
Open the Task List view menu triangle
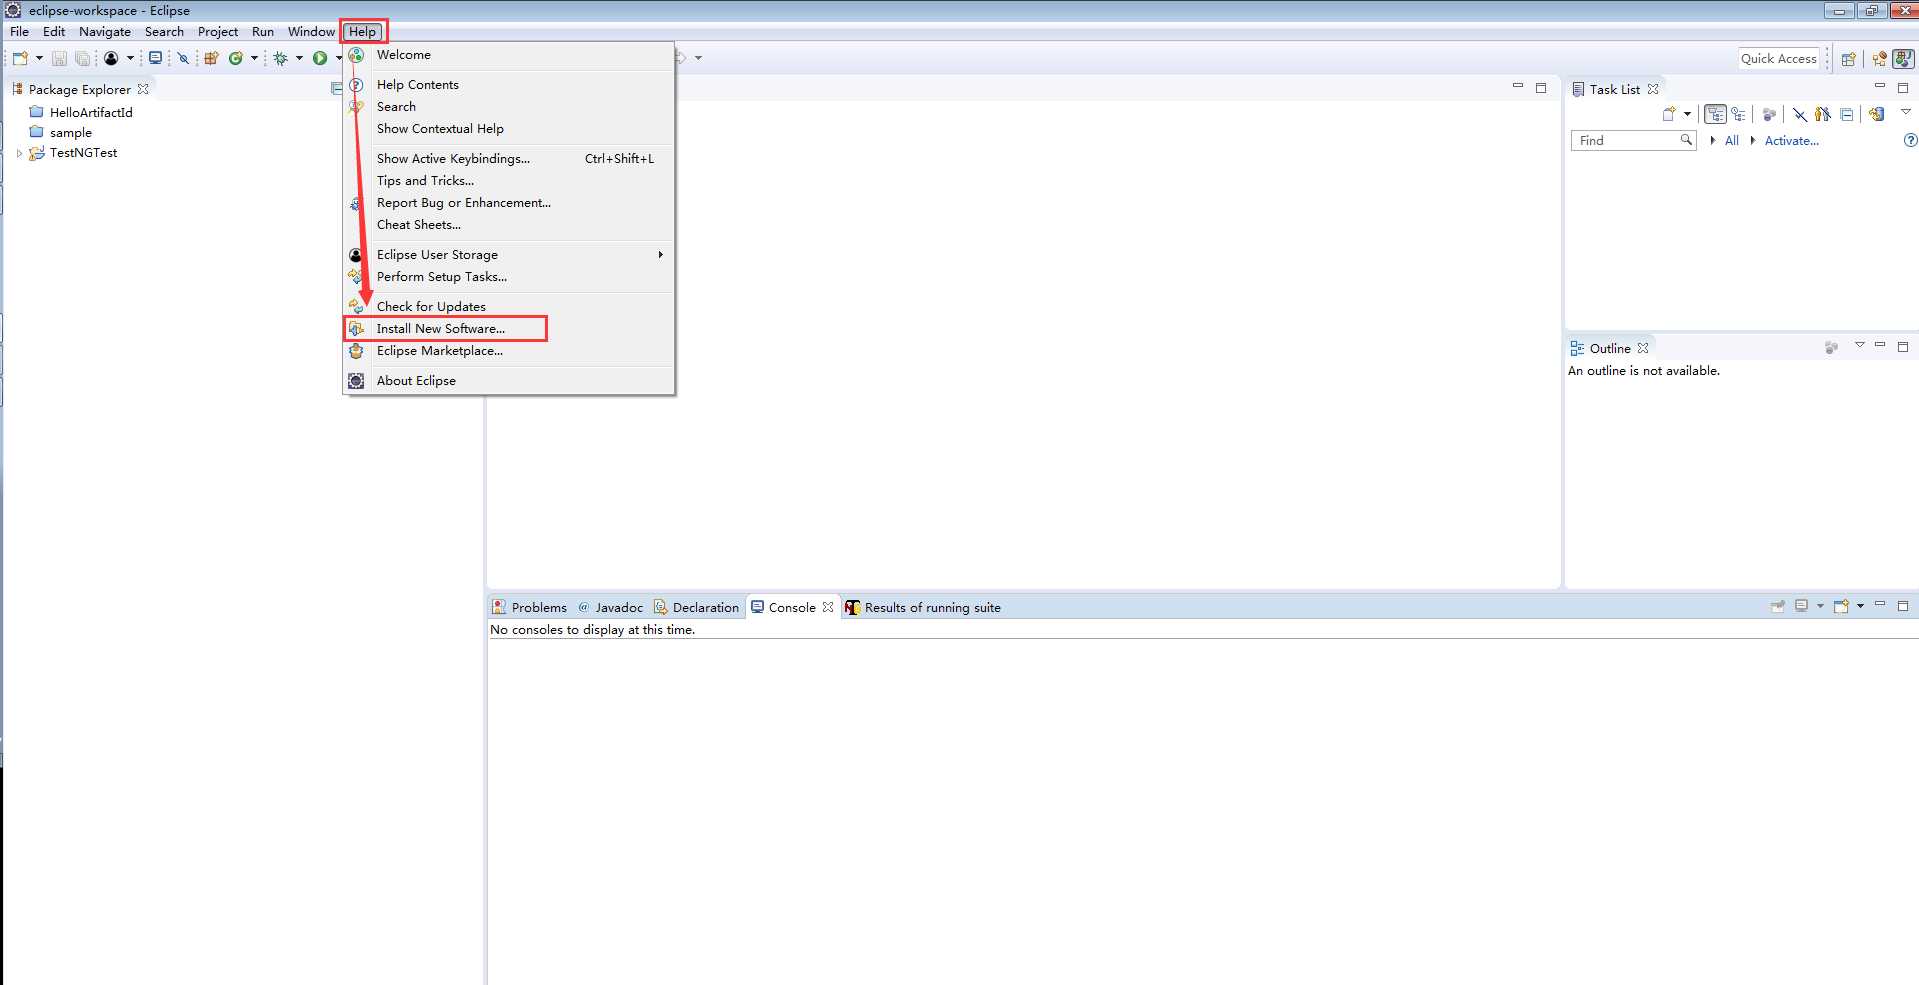[1906, 112]
